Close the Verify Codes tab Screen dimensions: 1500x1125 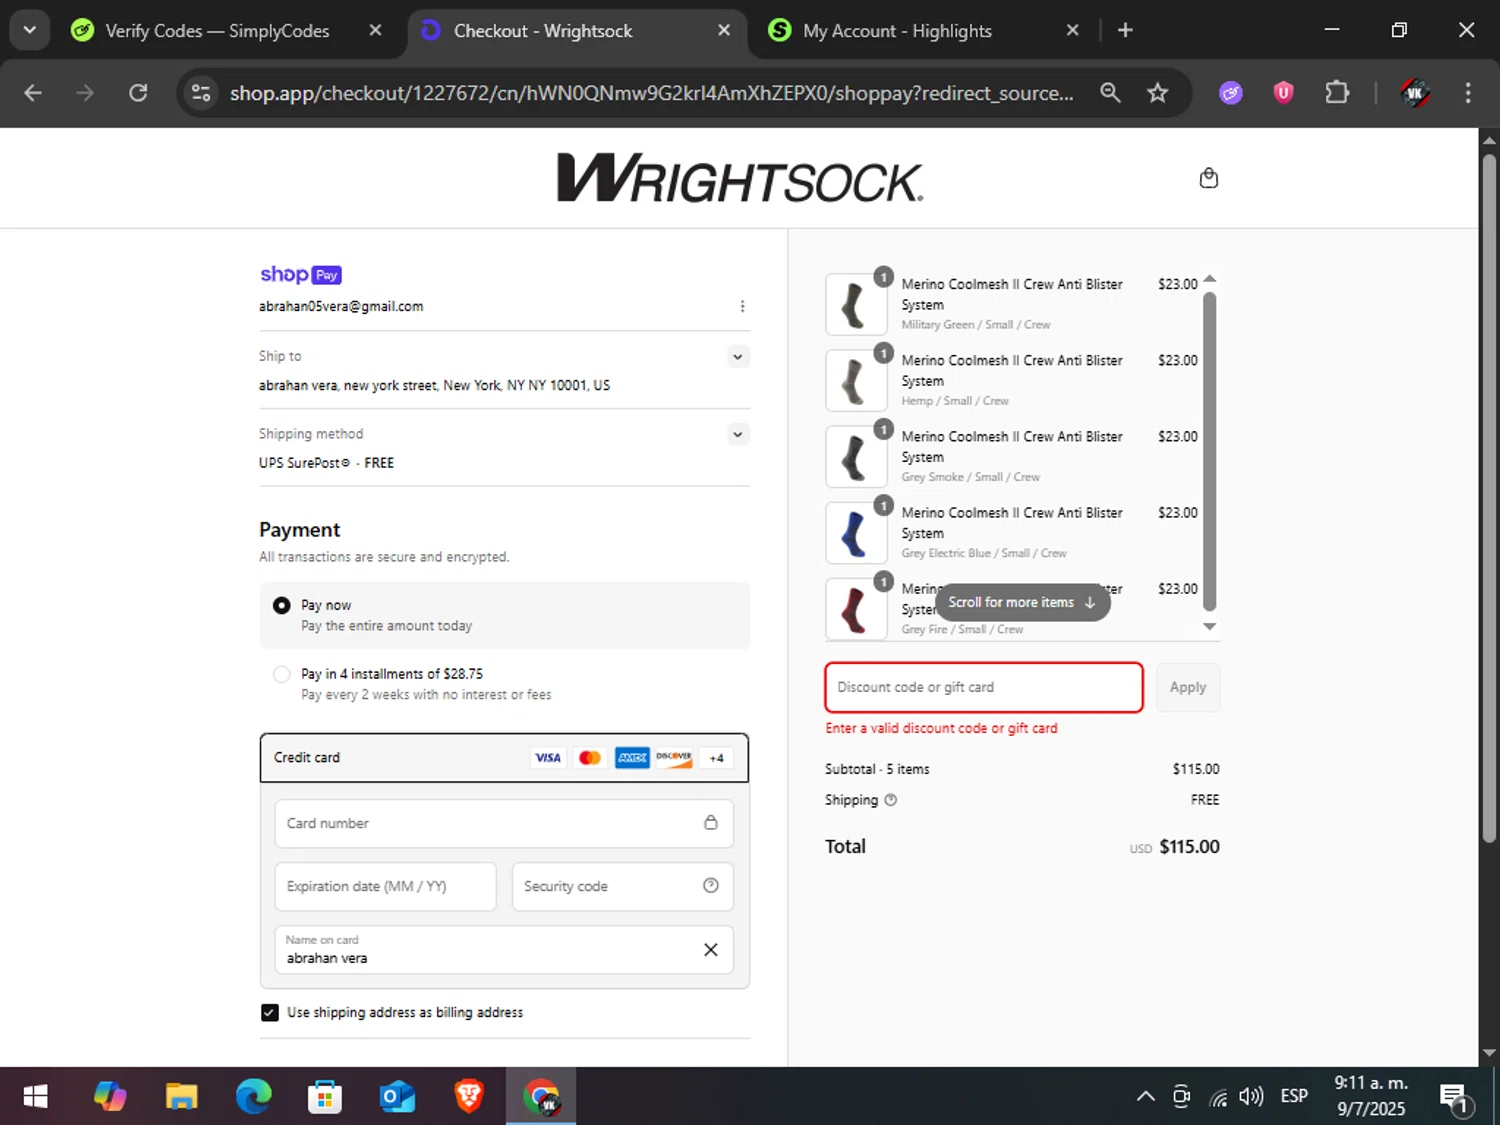click(375, 31)
